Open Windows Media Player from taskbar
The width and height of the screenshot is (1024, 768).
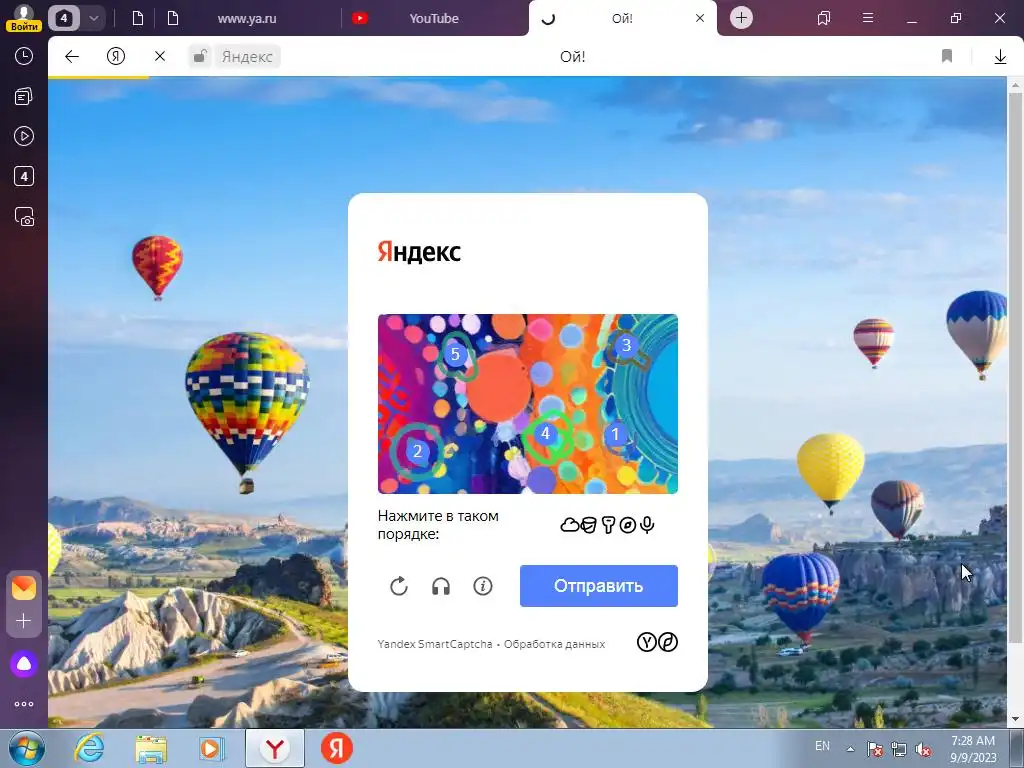(x=212, y=749)
